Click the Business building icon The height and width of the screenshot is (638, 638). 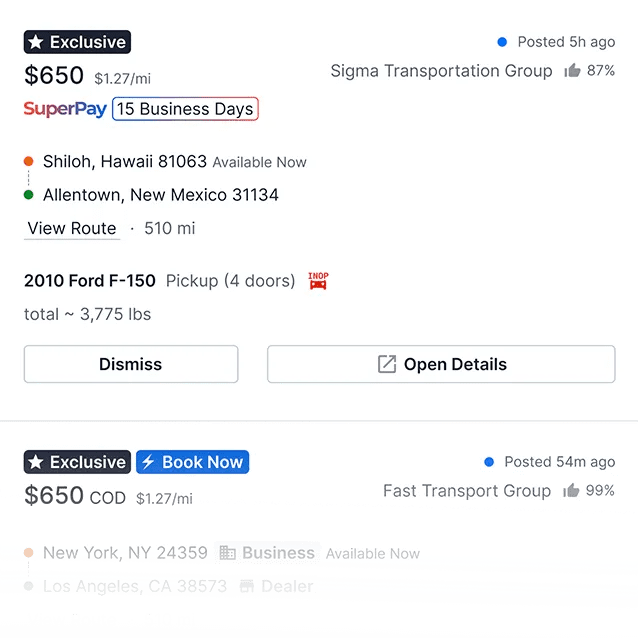(x=228, y=553)
